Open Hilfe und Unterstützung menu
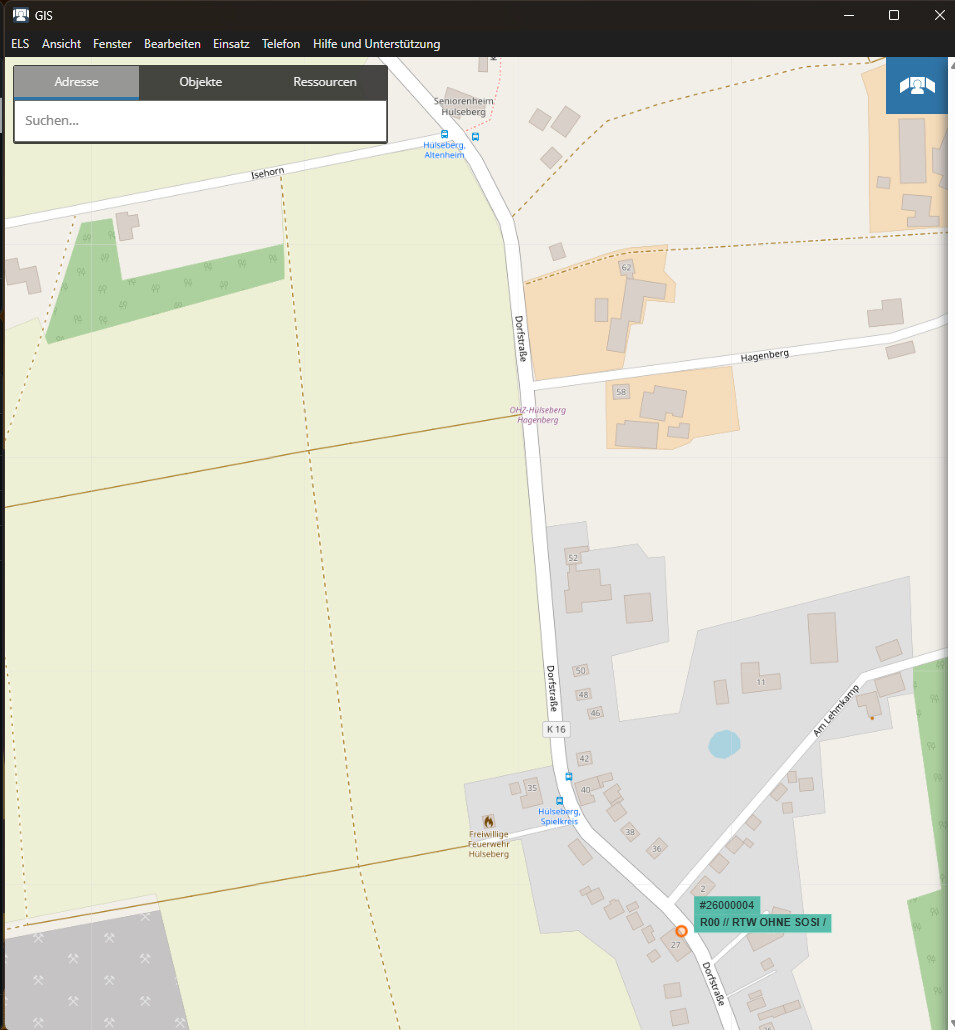 pyautogui.click(x=376, y=44)
